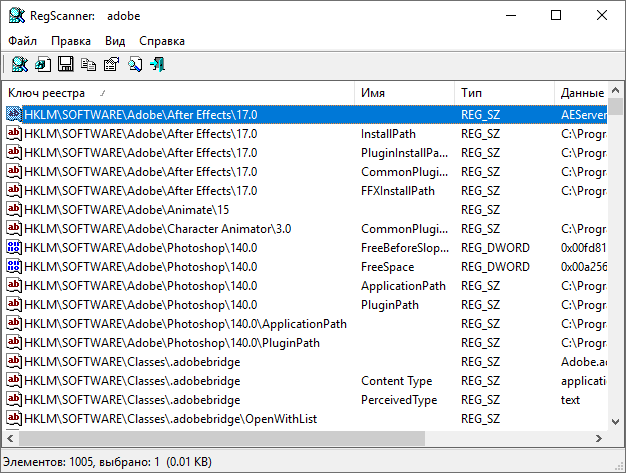Click the horizontal scrollbar right arrow
Image resolution: width=626 pixels, height=473 pixels.
(x=598, y=438)
